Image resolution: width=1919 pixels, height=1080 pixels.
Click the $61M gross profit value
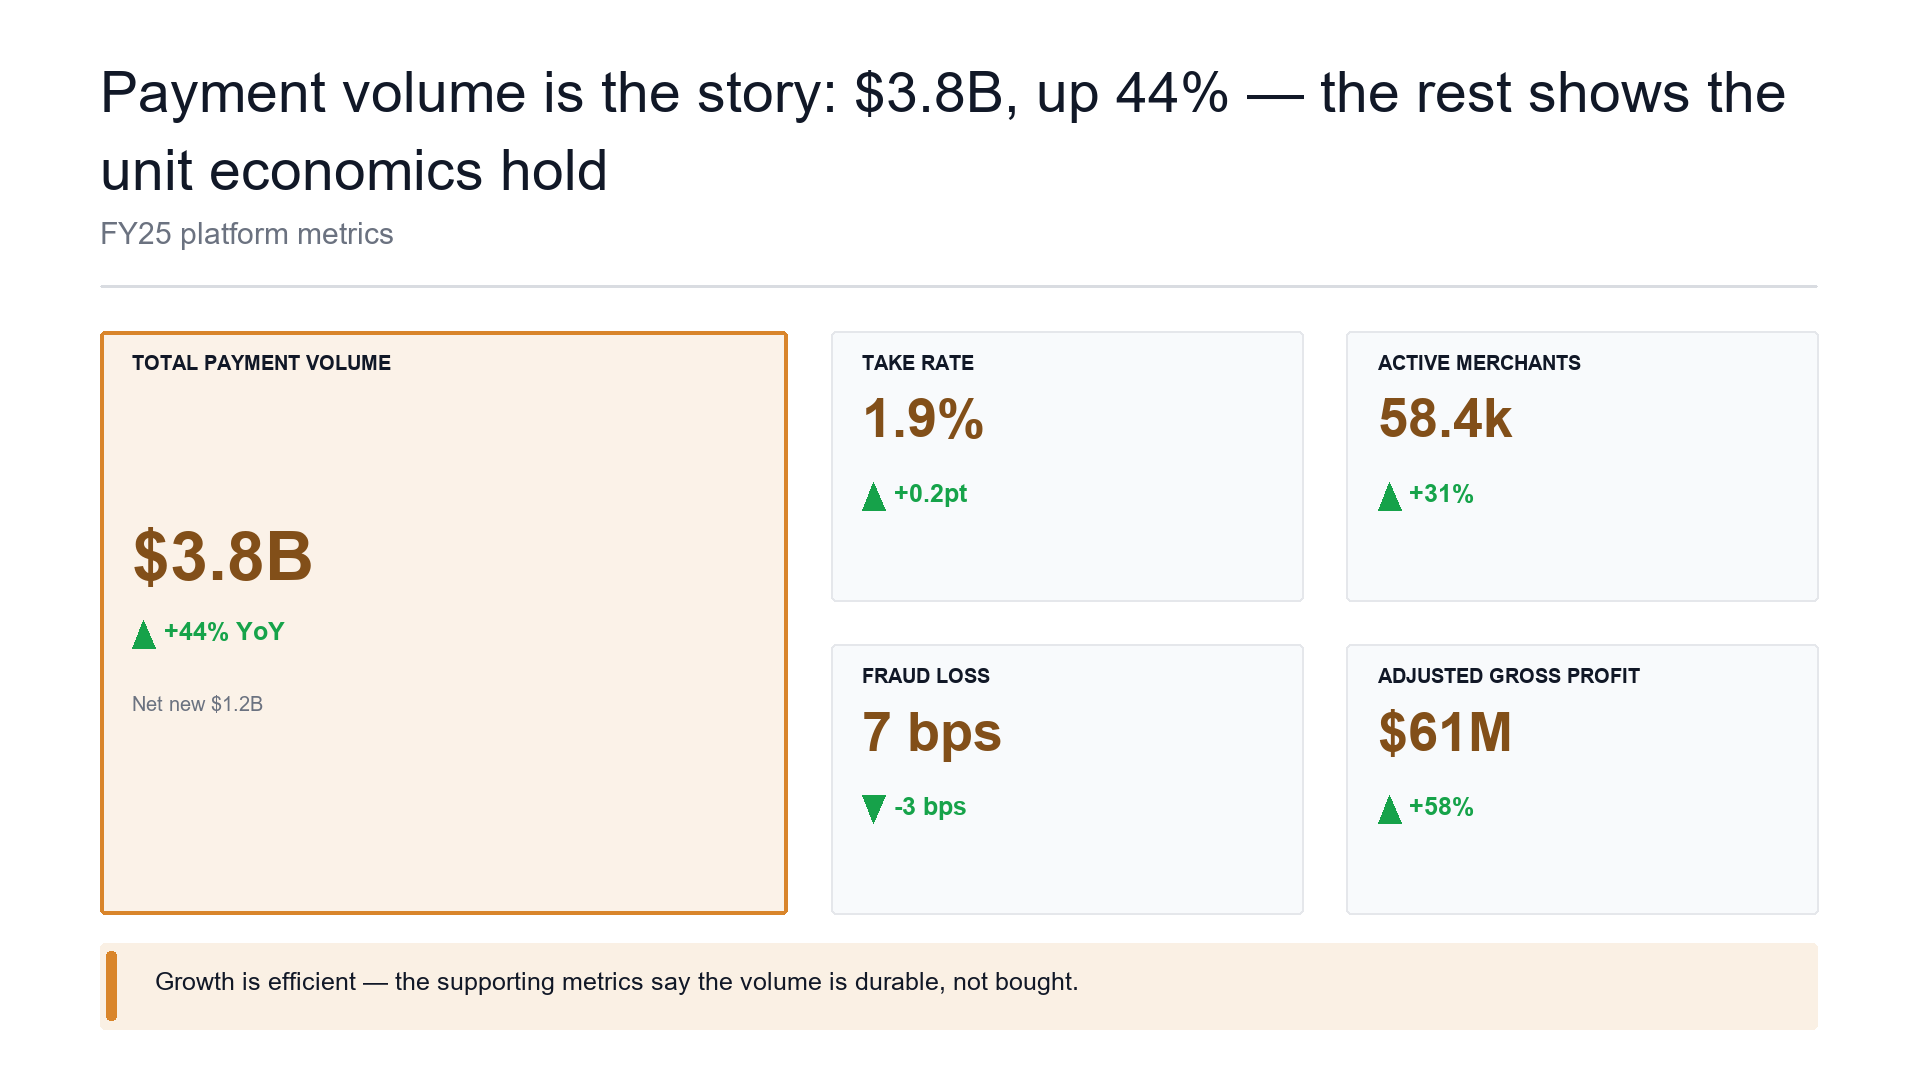[x=1445, y=733]
